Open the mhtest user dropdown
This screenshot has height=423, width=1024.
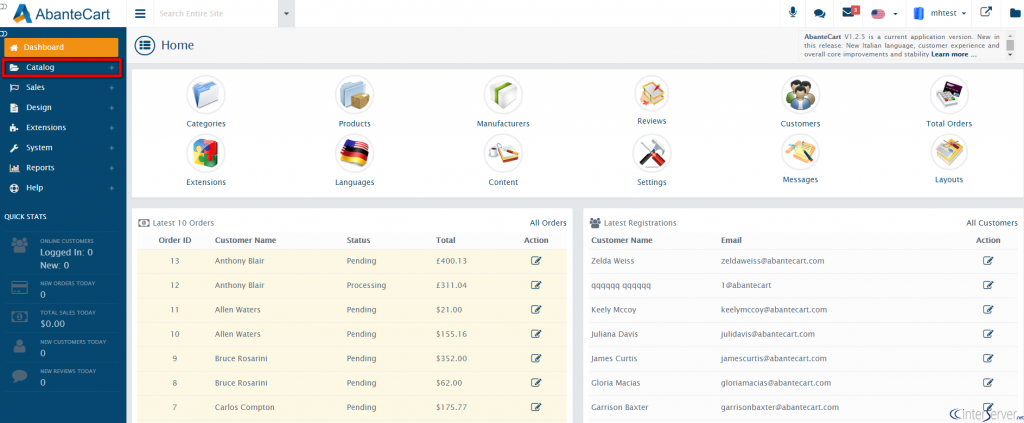tap(940, 13)
